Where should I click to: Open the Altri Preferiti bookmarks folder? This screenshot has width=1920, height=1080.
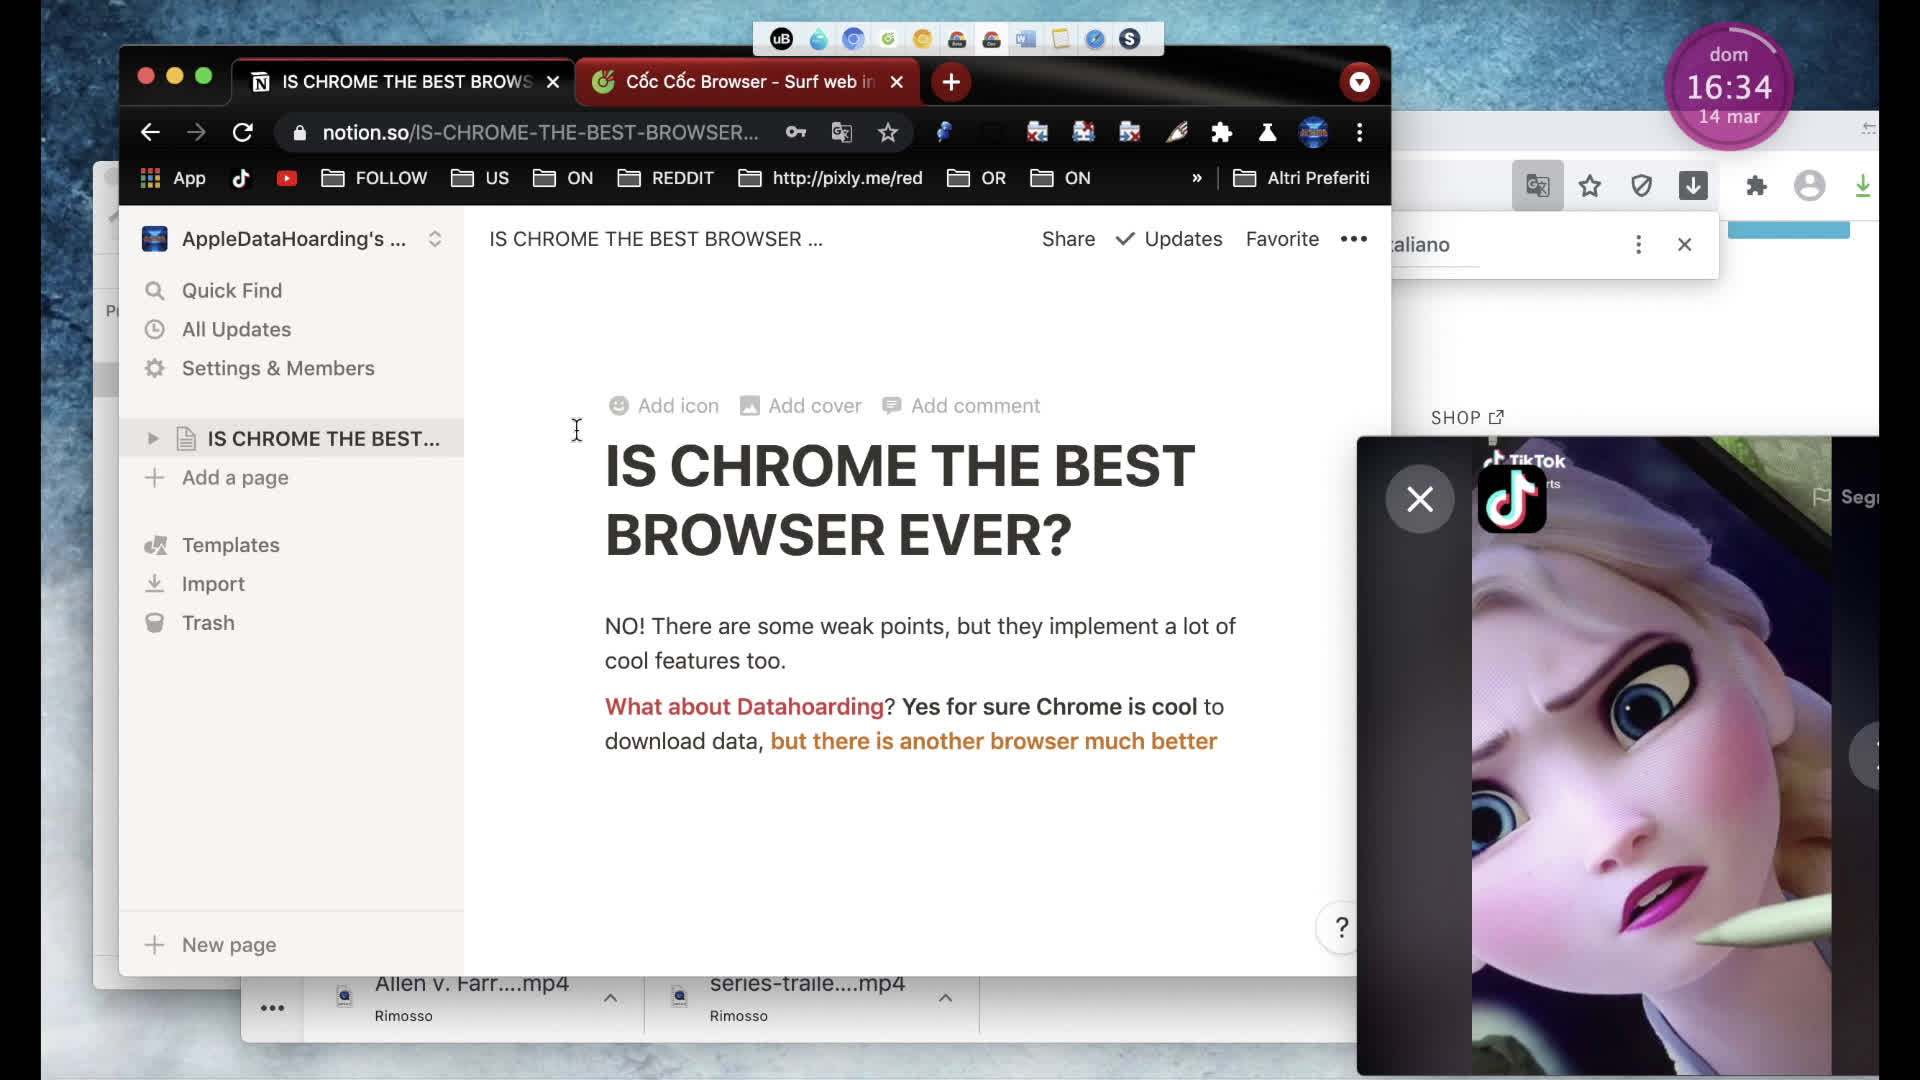point(1302,178)
